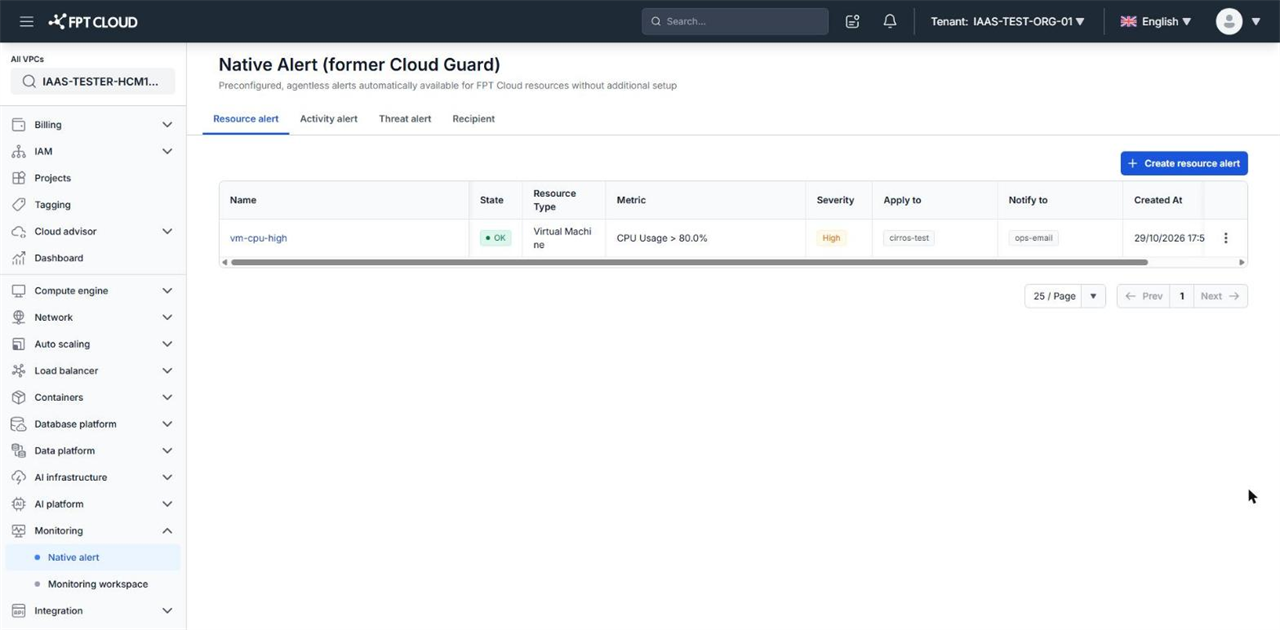This screenshot has width=1280, height=630.
Task: Click the clipboard icon beside search
Action: (x=852, y=21)
